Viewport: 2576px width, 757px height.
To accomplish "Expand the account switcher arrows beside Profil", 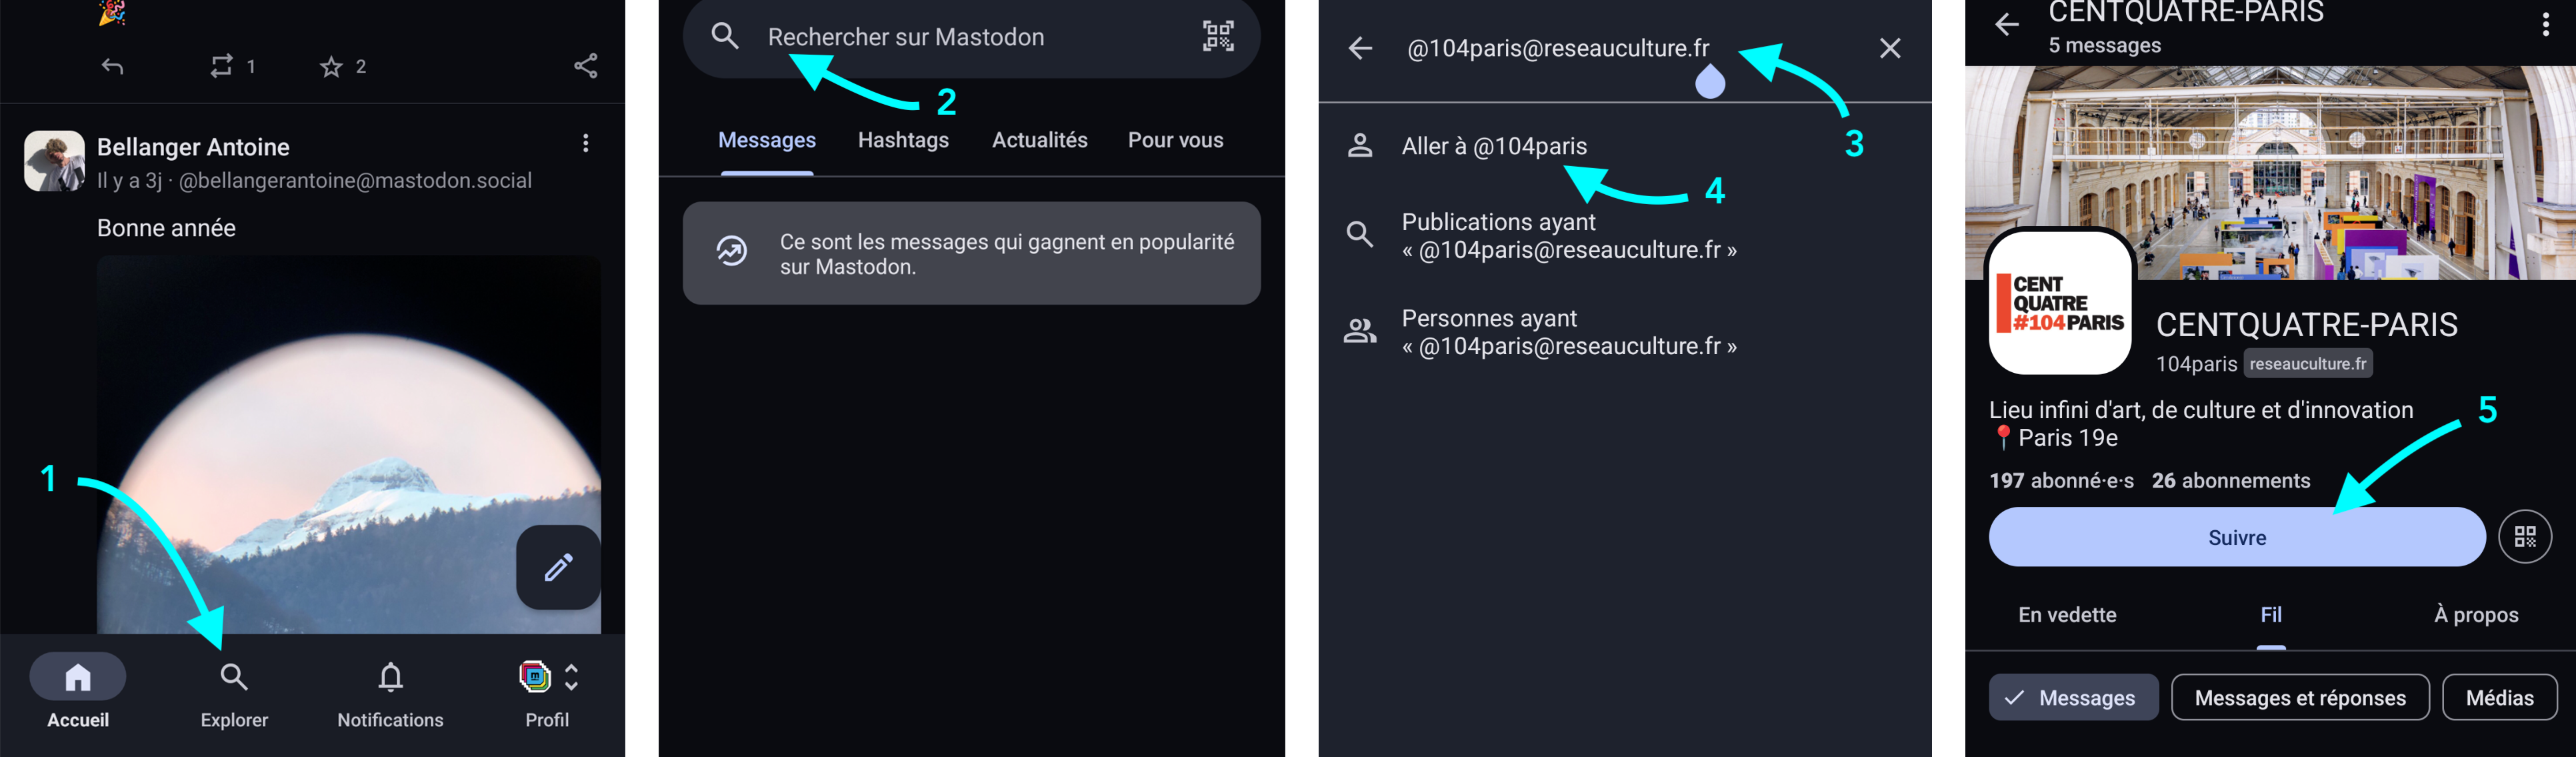I will pos(572,677).
